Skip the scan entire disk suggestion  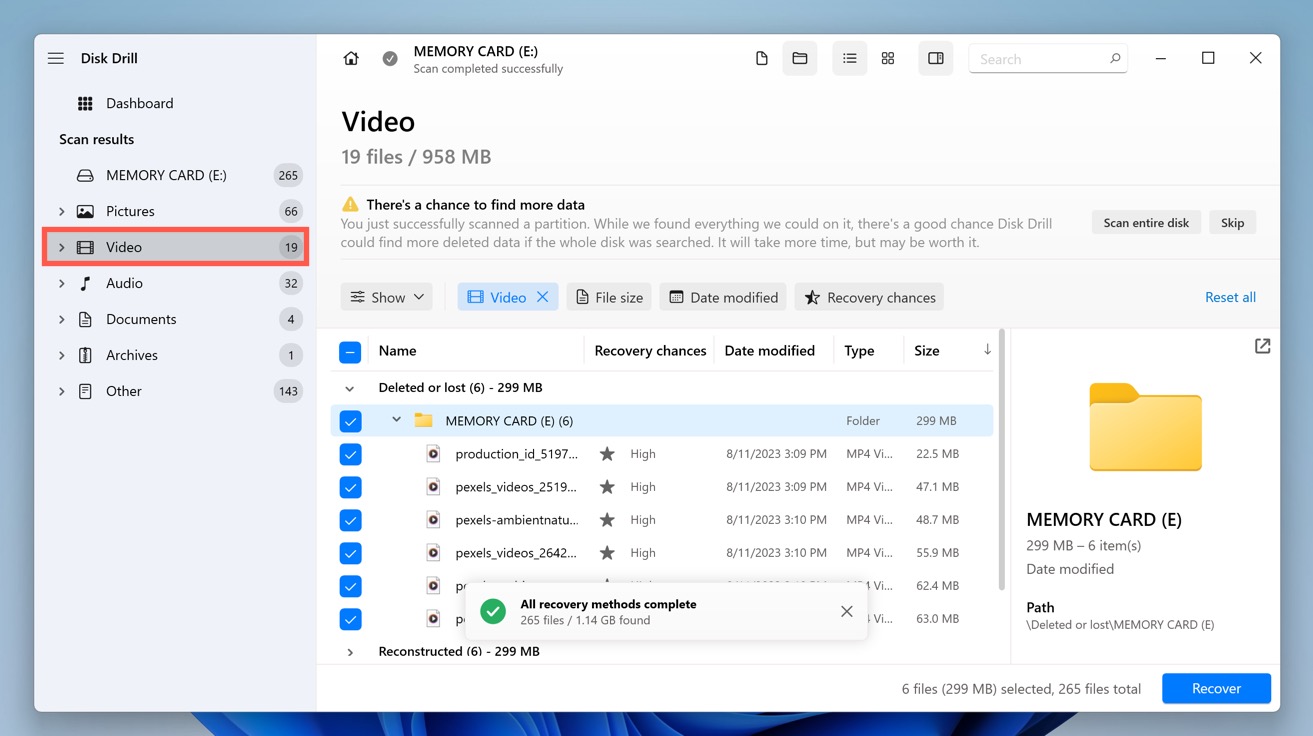tap(1232, 223)
